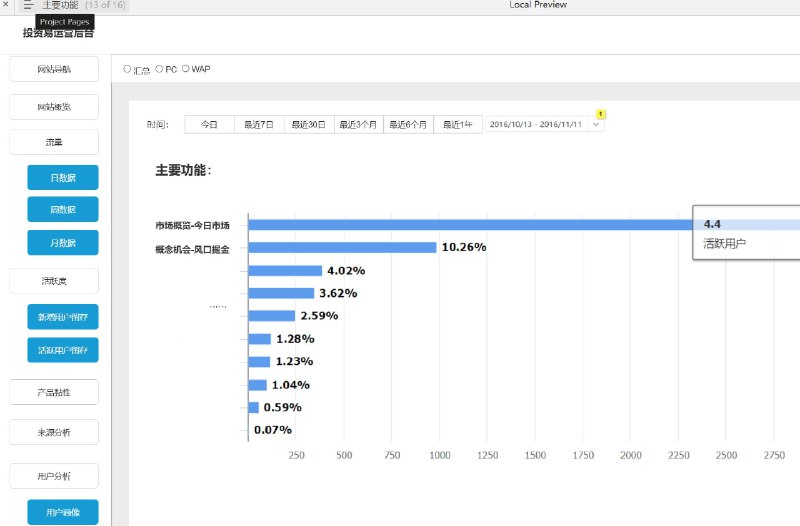Click the Local Preview header text
Screen dimensions: 800x526
tap(538, 5)
